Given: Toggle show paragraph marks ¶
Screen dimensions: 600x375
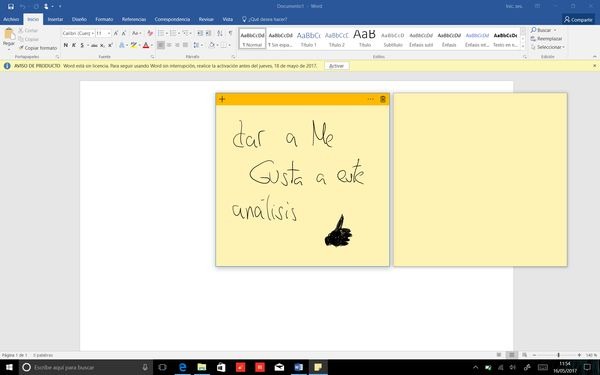Looking at the screenshot, I should coord(230,33).
